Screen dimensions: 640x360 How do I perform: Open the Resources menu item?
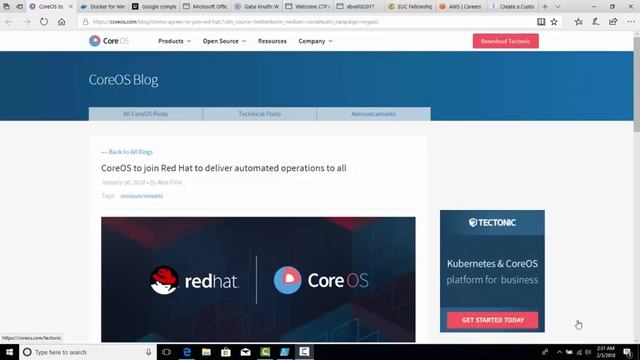(x=272, y=41)
